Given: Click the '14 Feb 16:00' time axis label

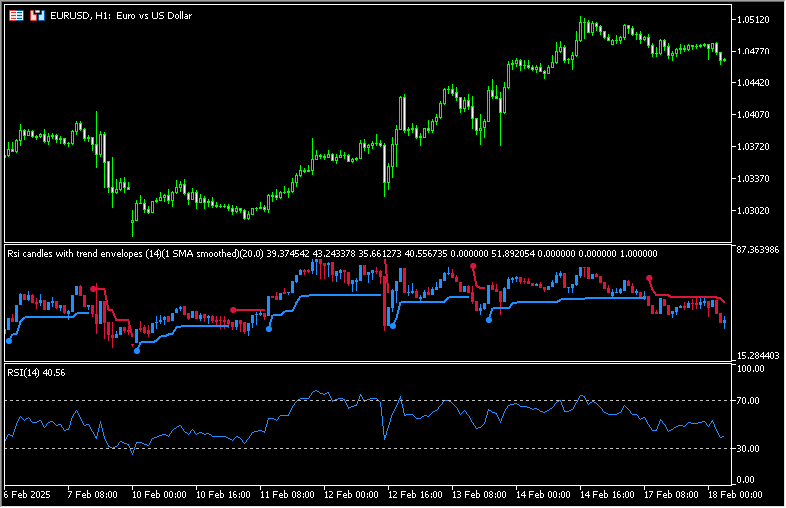Looking at the screenshot, I should tap(607, 495).
